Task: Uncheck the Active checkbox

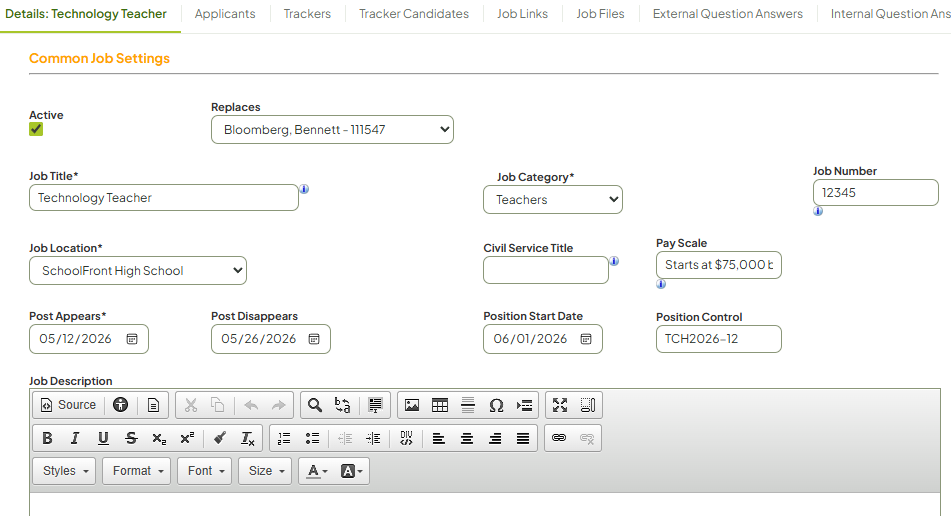Action: [x=36, y=129]
